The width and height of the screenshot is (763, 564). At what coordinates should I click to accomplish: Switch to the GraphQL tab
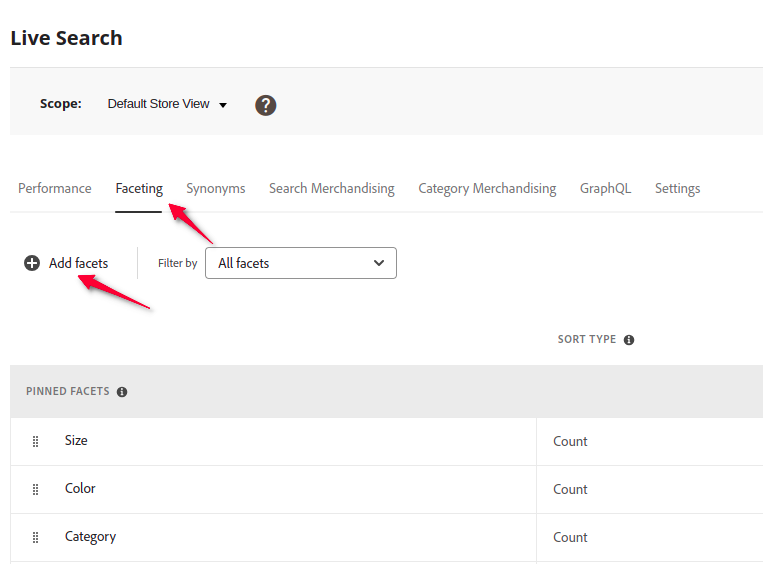tap(605, 188)
